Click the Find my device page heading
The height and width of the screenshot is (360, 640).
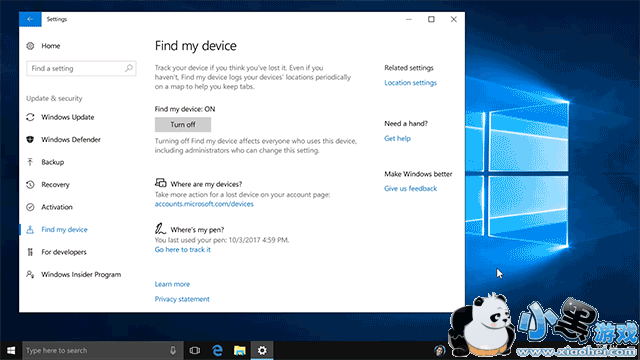[196, 46]
